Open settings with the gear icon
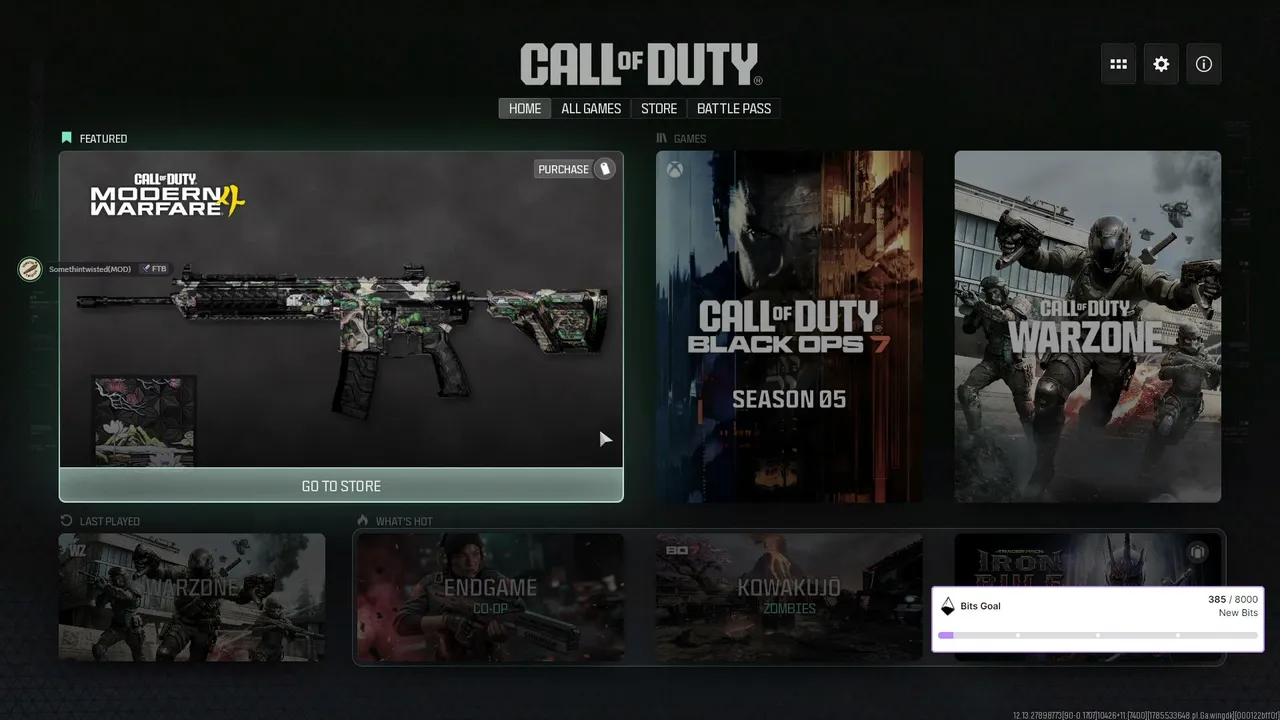This screenshot has height=720, width=1280. (1161, 64)
